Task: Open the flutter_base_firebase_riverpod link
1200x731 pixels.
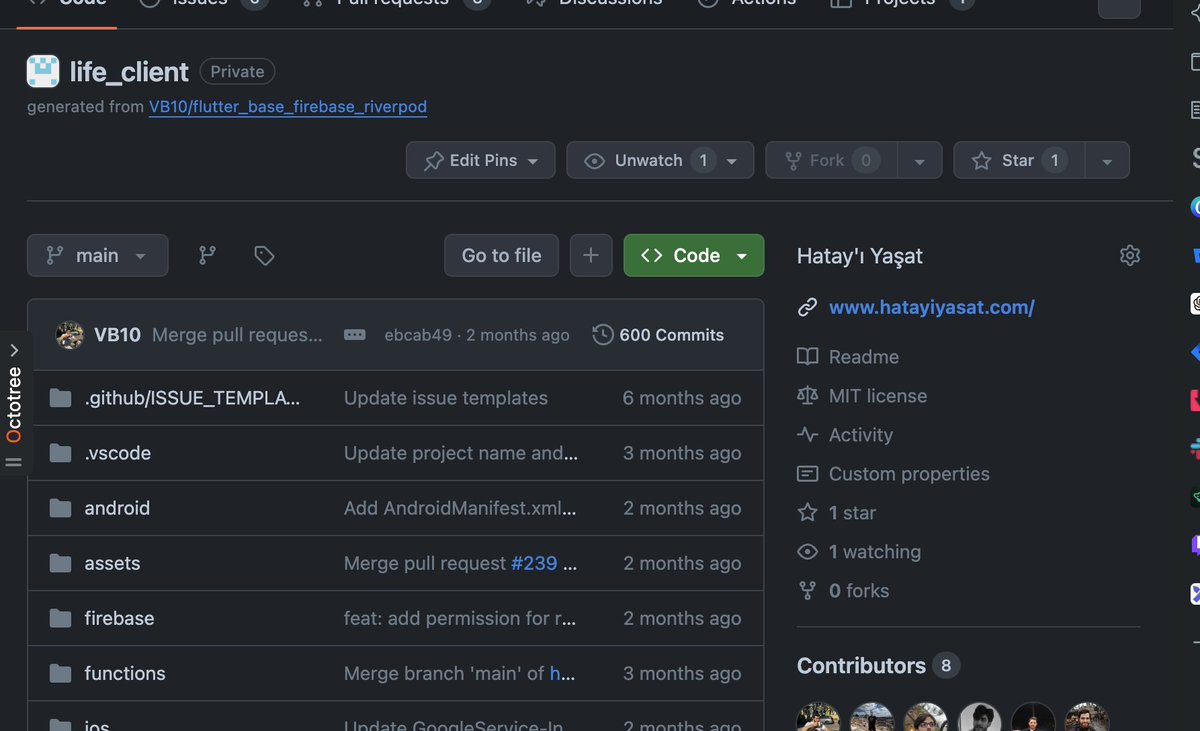Action: [288, 106]
